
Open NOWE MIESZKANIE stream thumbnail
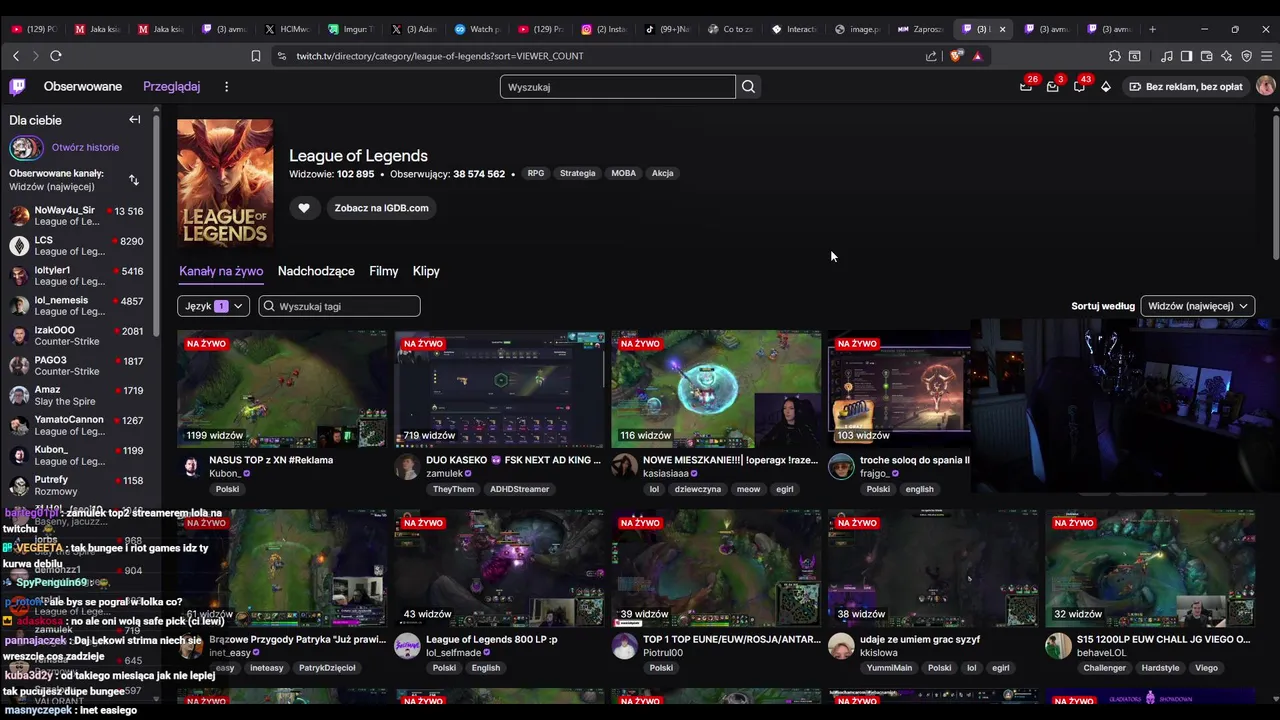[x=716, y=389]
